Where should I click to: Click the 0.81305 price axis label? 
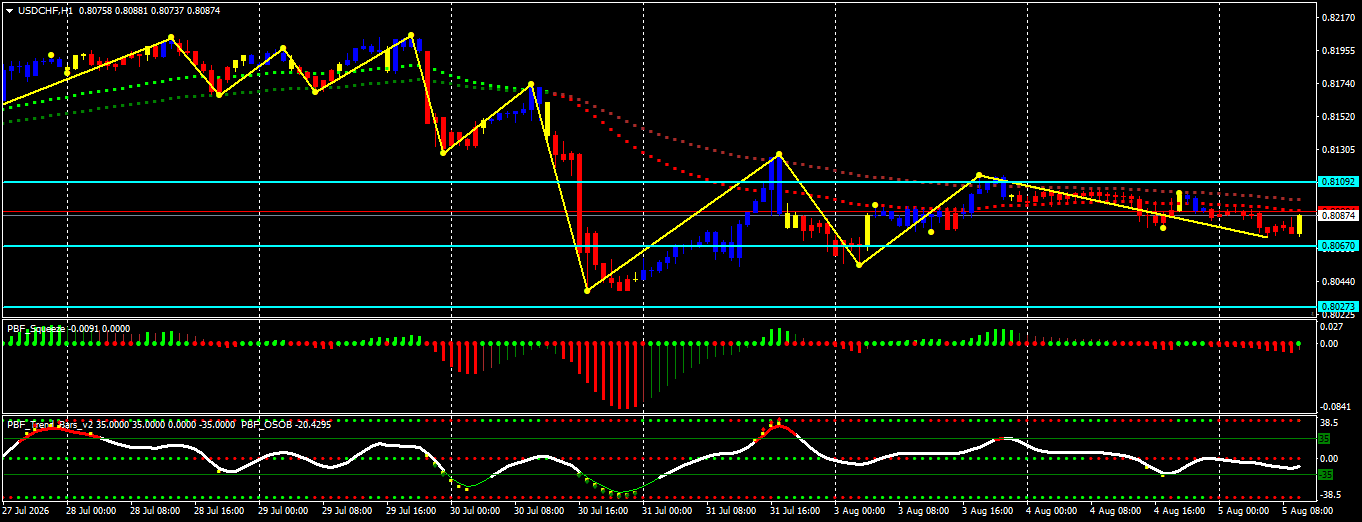(x=1337, y=150)
